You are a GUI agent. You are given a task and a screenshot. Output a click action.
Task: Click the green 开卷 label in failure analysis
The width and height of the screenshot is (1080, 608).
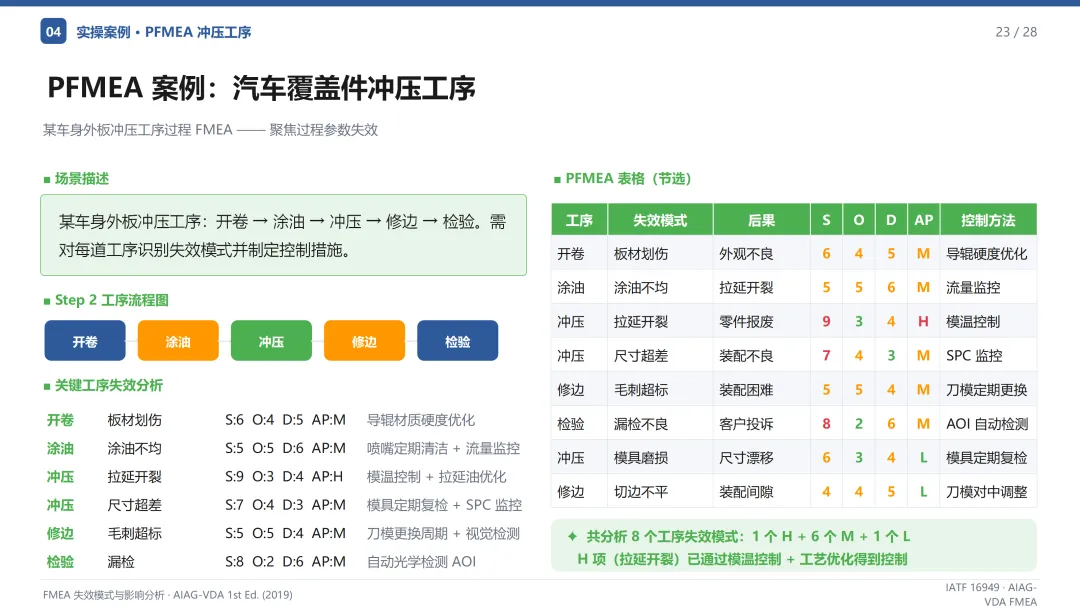point(60,420)
